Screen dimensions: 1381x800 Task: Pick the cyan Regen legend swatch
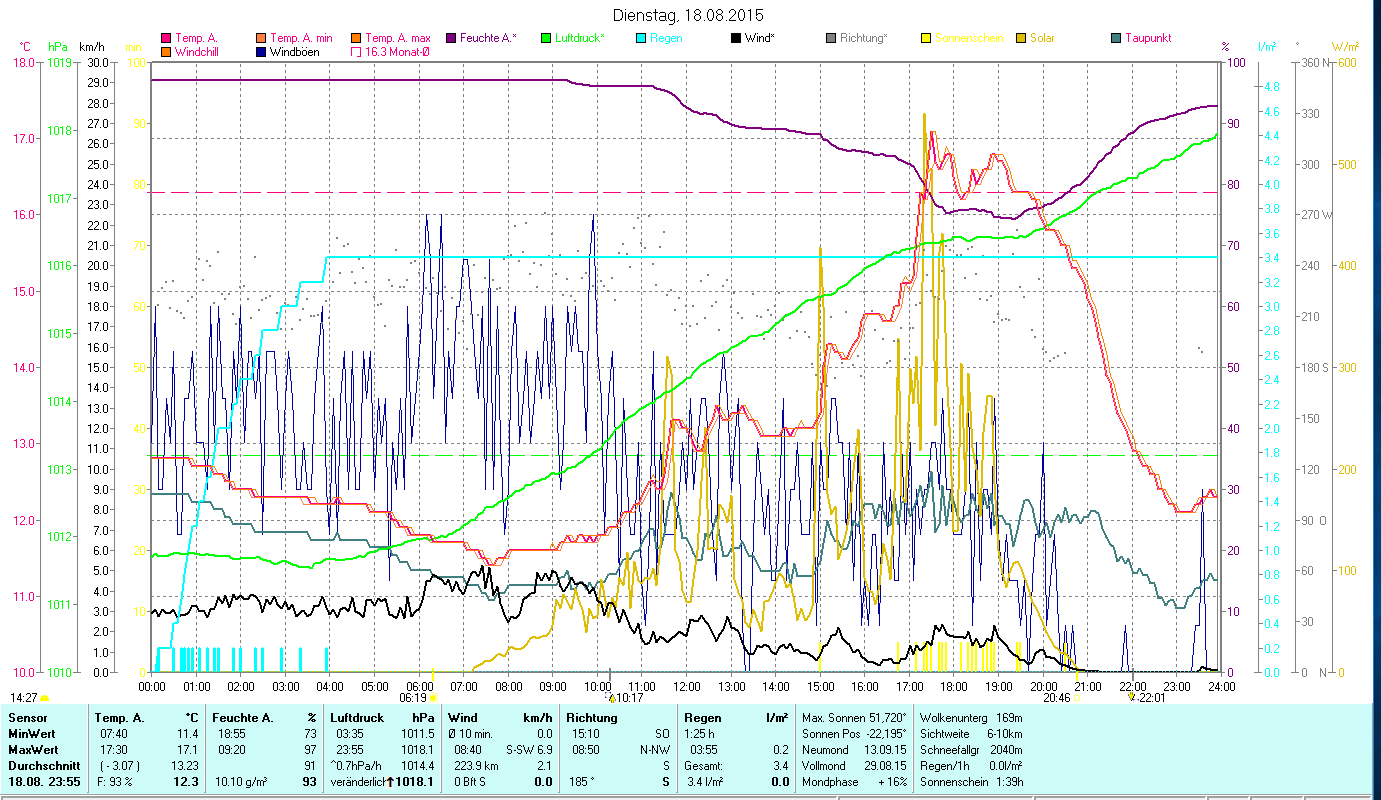coord(641,38)
